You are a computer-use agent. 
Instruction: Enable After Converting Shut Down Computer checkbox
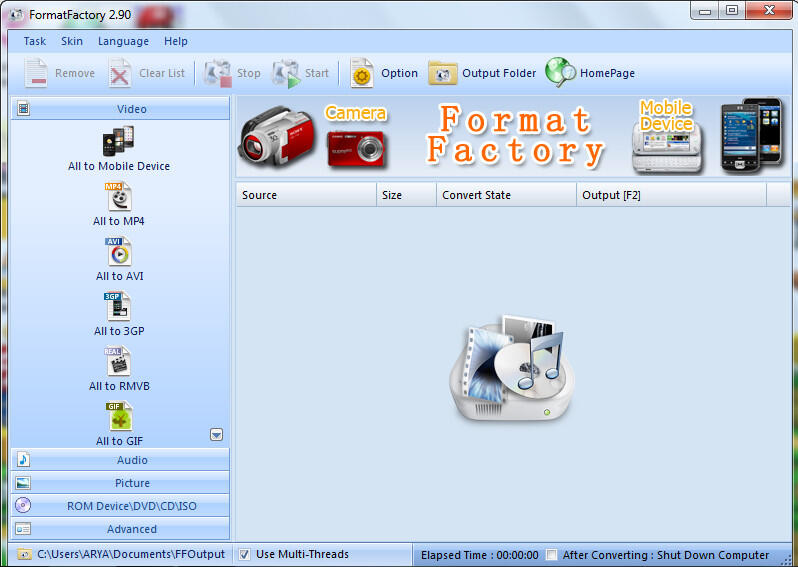pyautogui.click(x=552, y=555)
